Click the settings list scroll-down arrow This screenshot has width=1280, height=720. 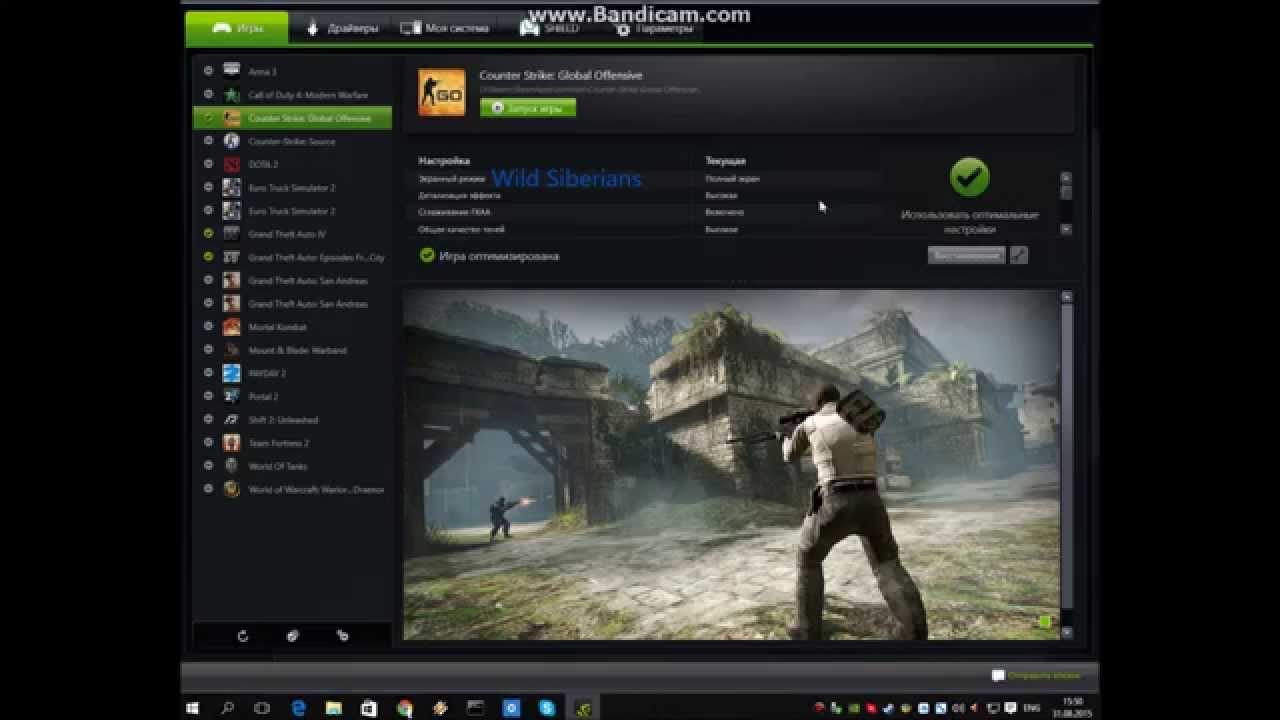(x=1066, y=229)
